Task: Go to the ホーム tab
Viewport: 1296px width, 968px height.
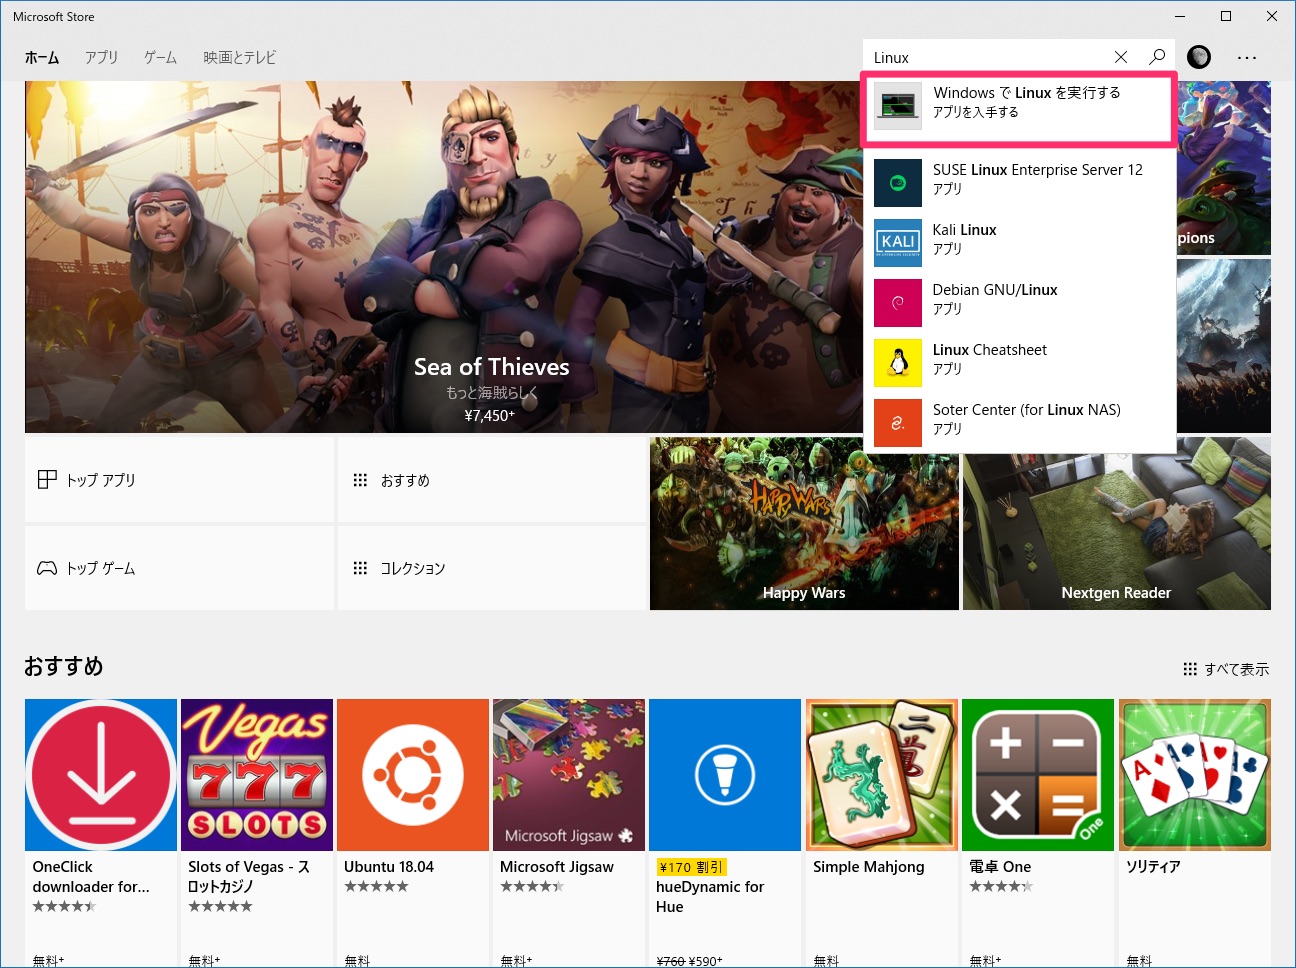Action: point(42,58)
